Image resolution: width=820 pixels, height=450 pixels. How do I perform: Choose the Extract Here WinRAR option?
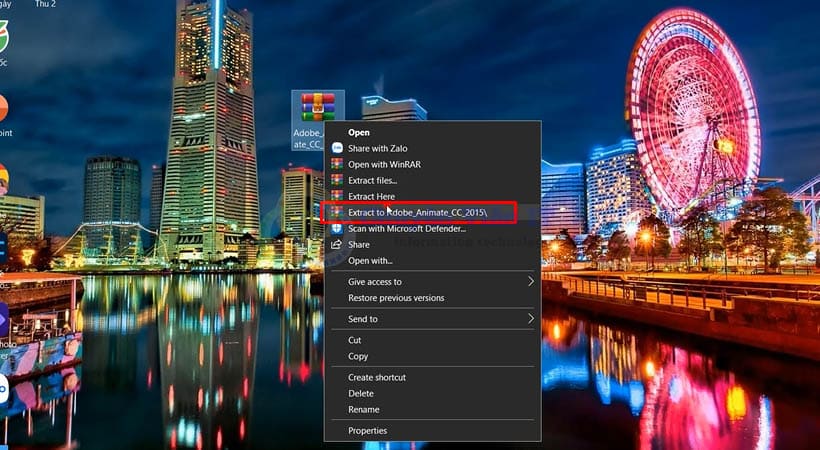coord(372,196)
